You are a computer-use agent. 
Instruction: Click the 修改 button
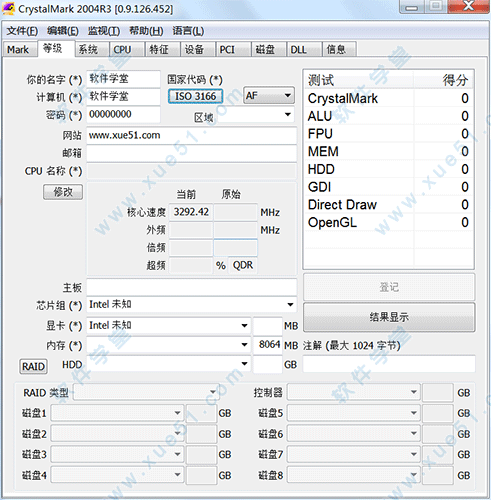point(63,192)
